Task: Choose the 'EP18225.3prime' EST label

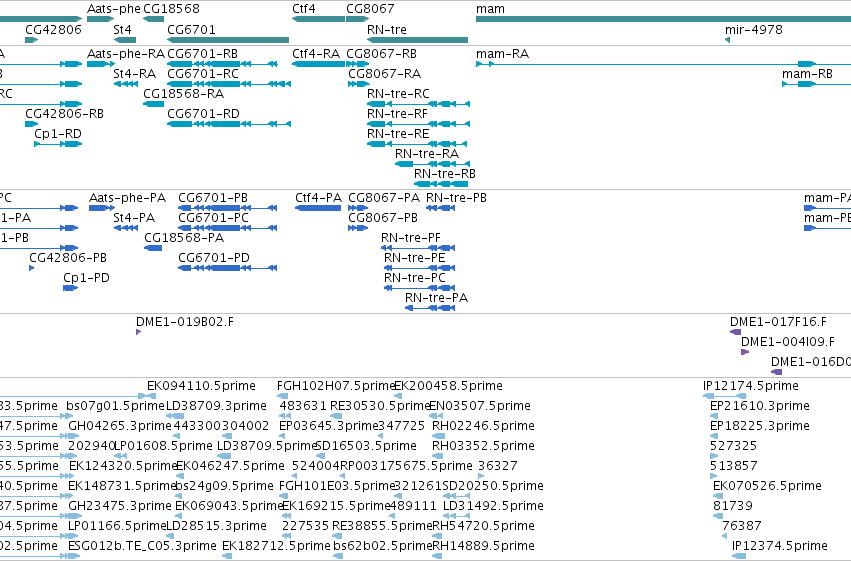Action: [x=759, y=426]
